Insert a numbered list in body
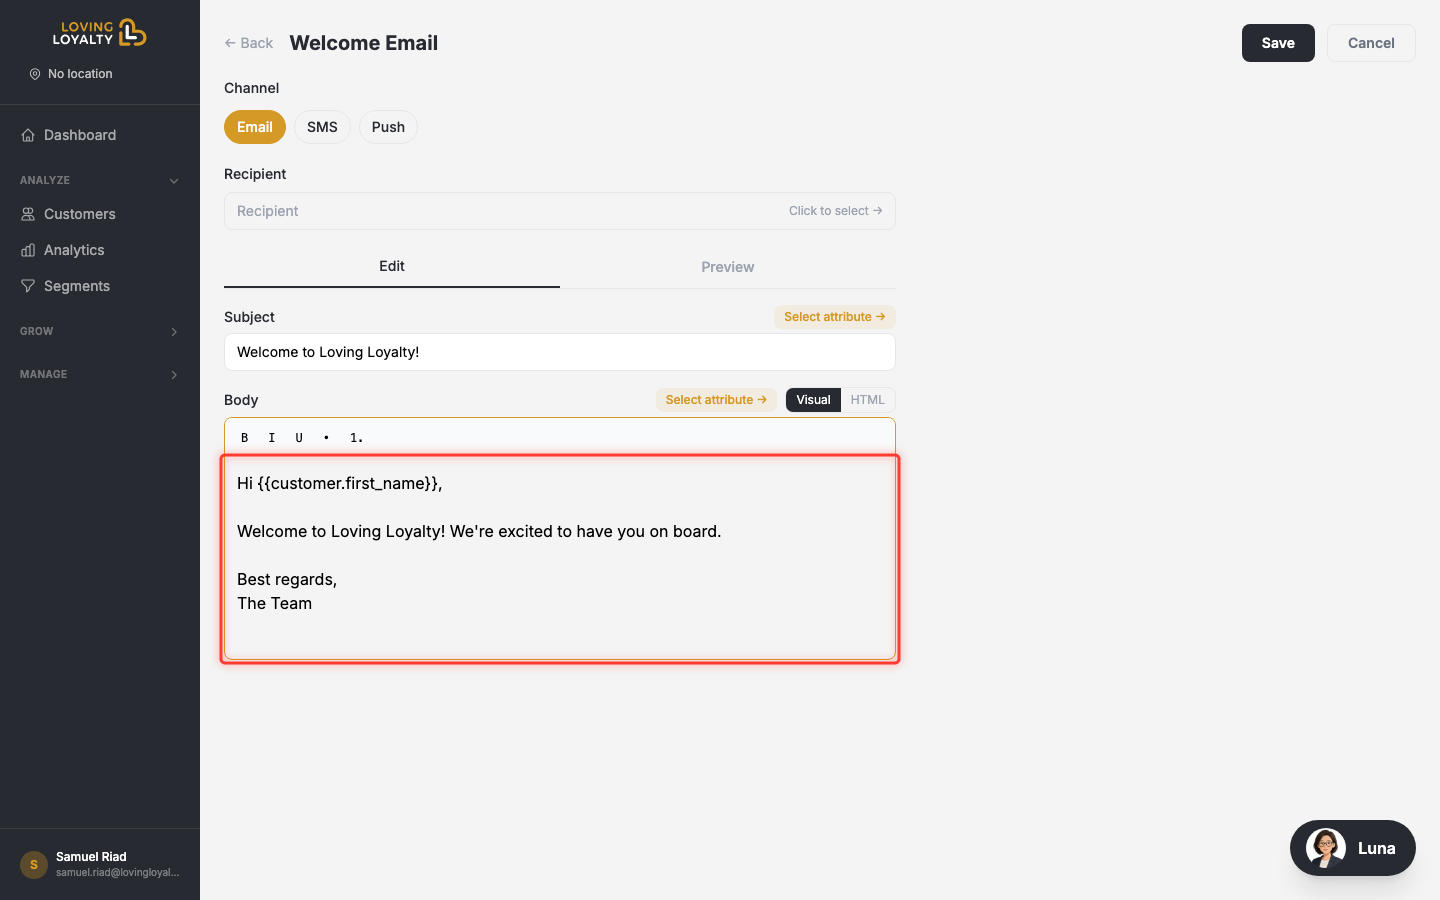 pos(356,438)
